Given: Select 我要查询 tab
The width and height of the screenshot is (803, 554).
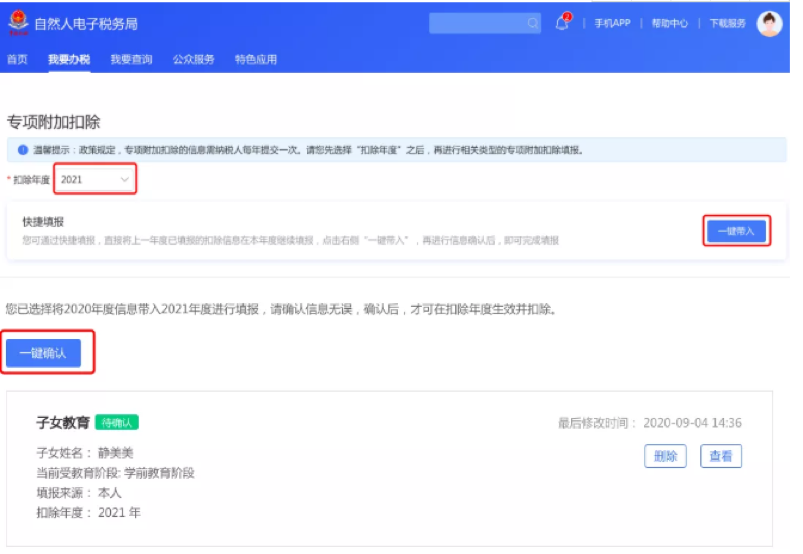Looking at the screenshot, I should point(132,59).
